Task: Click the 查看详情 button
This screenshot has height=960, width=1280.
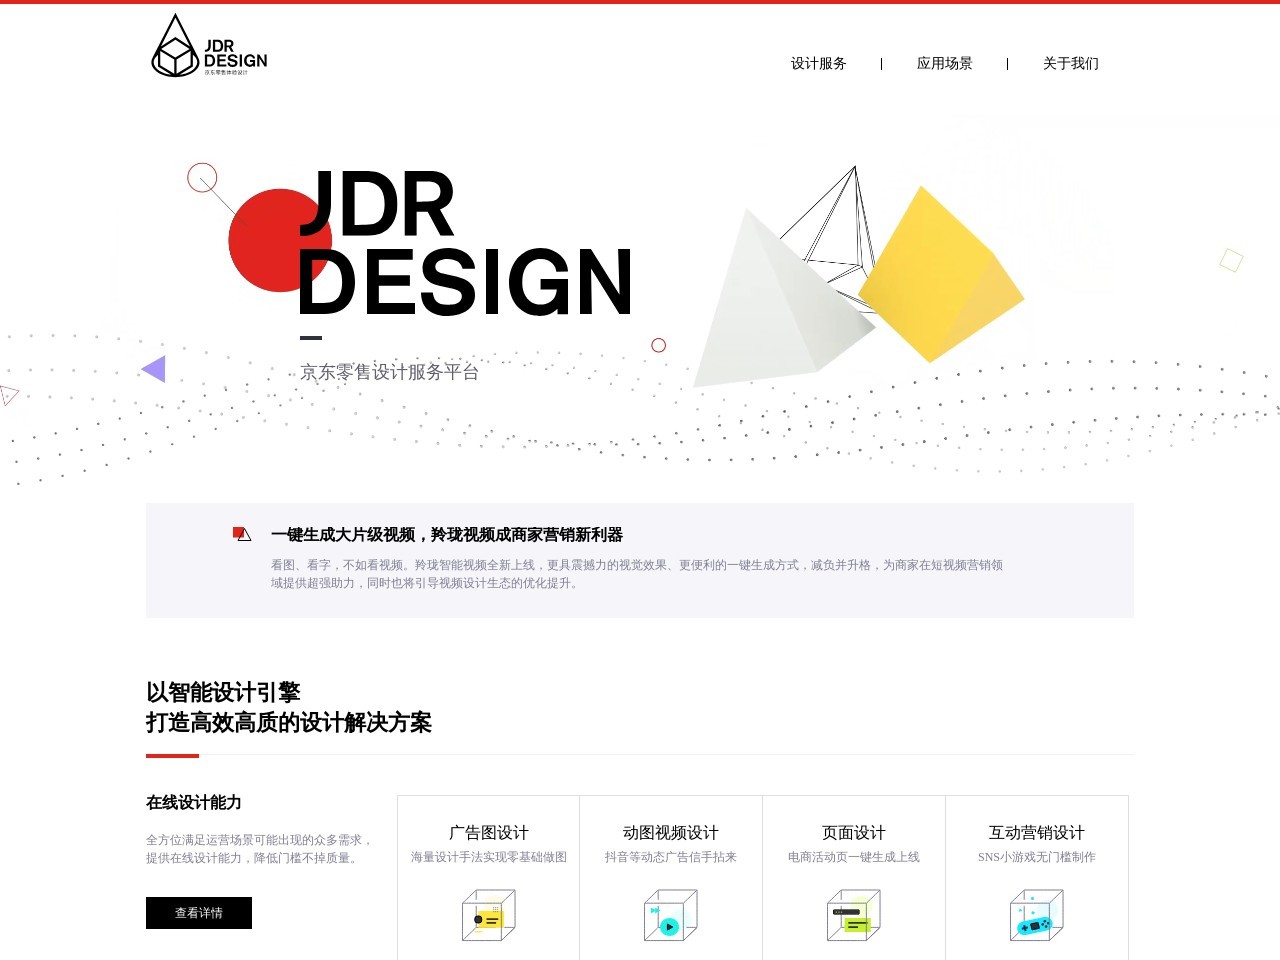Action: point(199,913)
